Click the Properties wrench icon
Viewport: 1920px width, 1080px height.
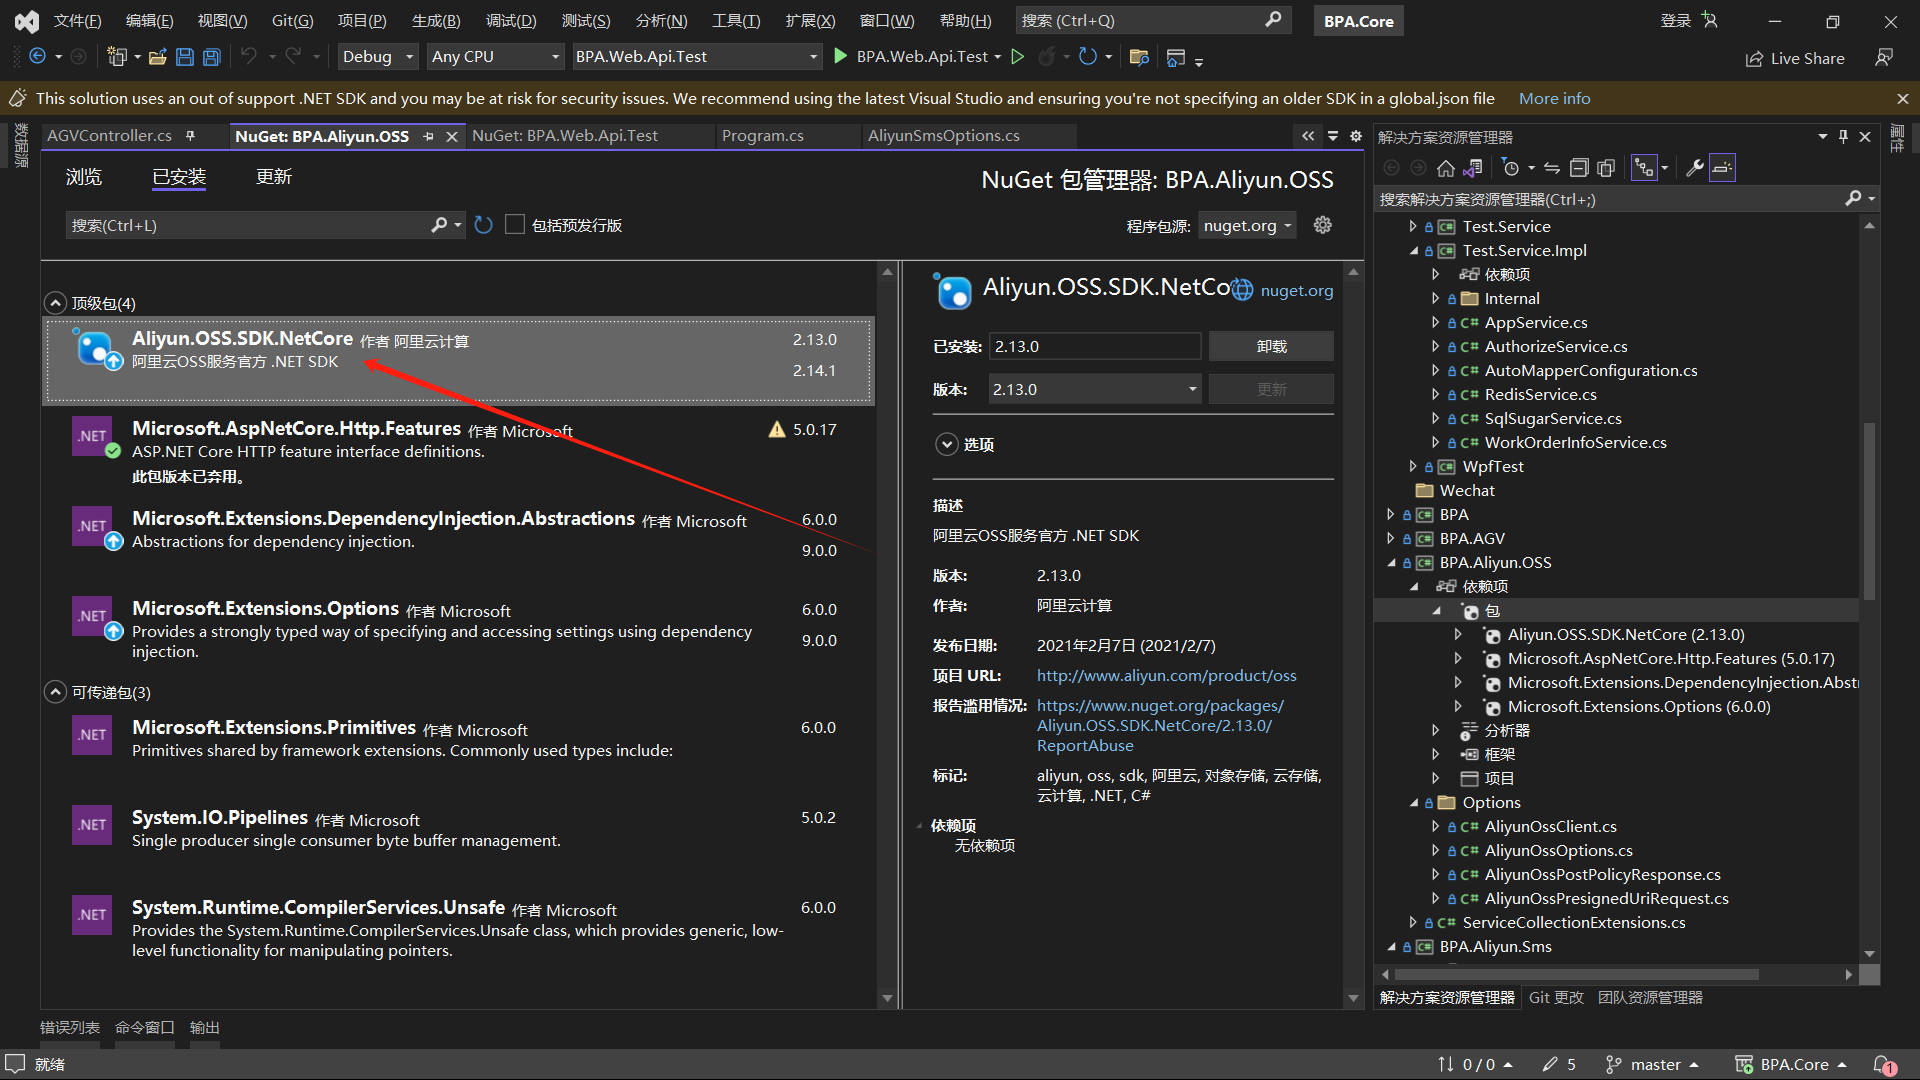pos(1694,168)
